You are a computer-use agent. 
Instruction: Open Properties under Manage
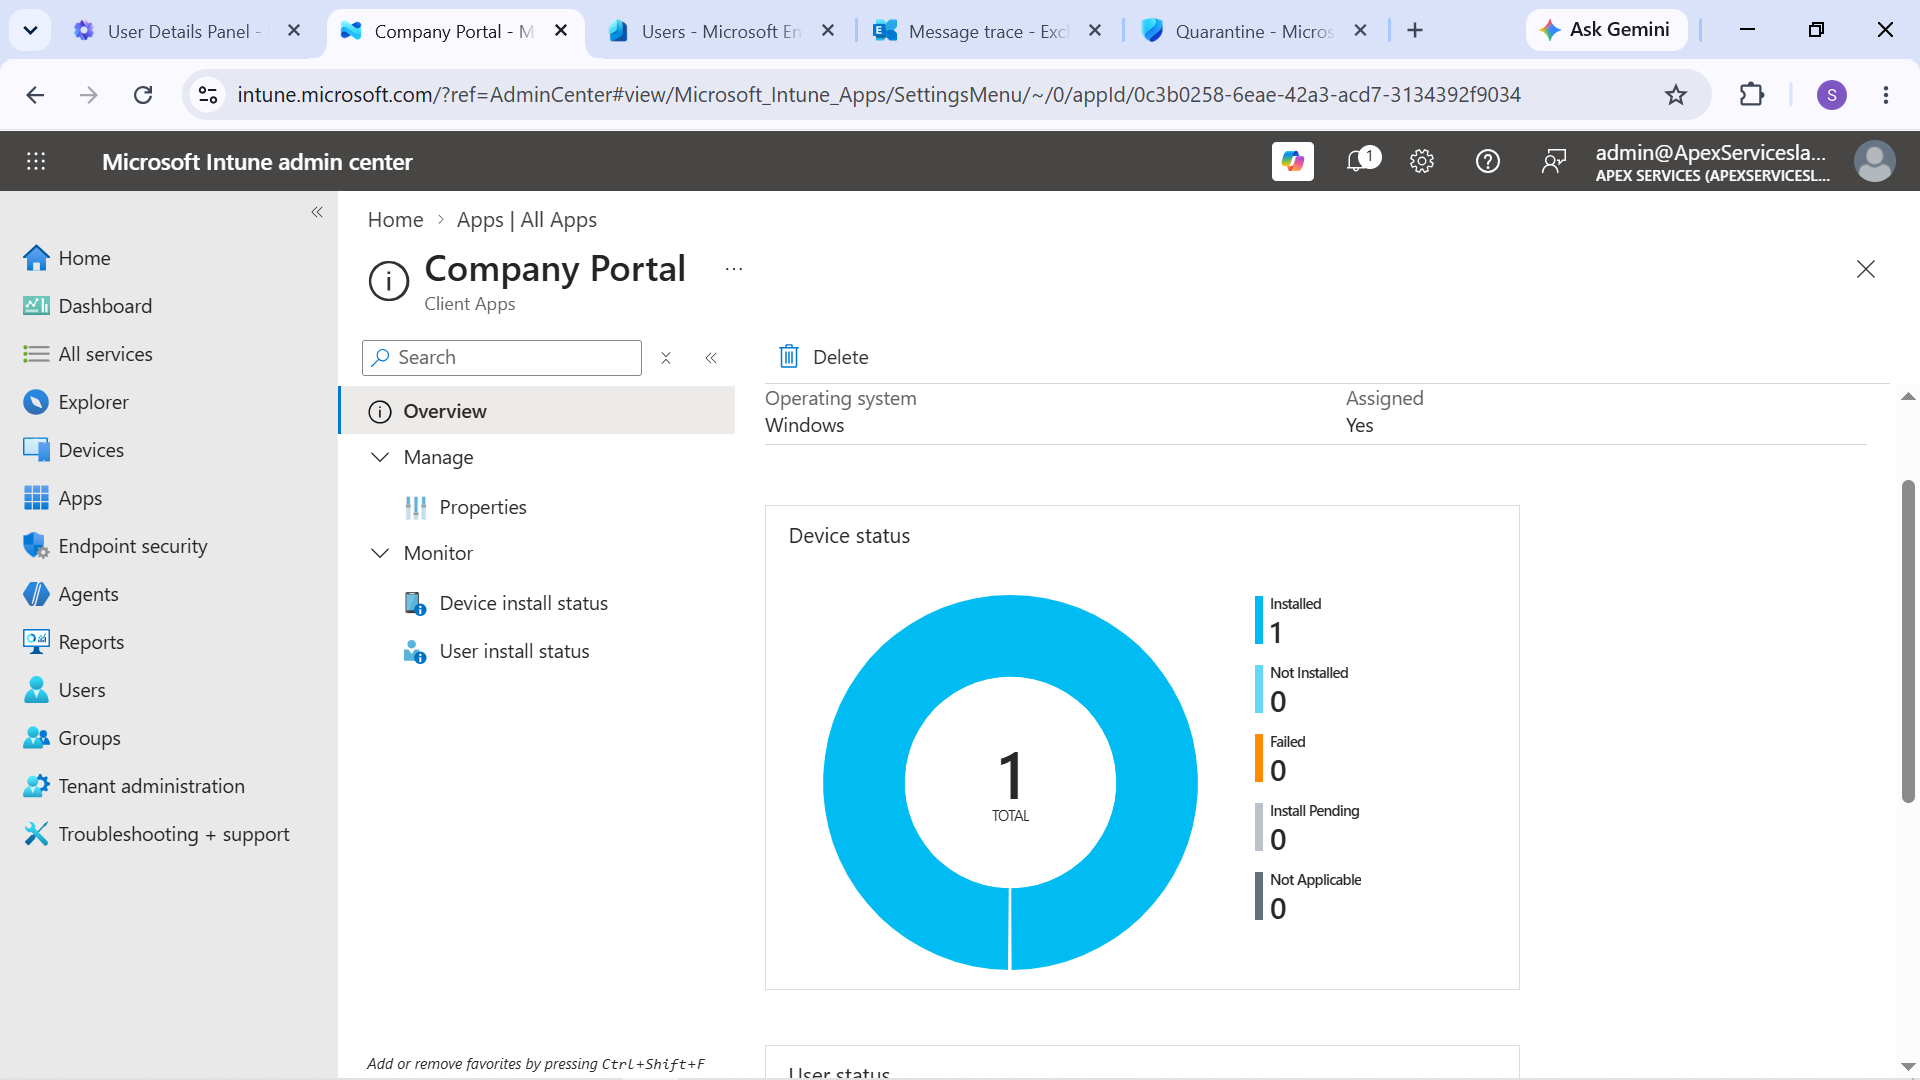pos(483,507)
